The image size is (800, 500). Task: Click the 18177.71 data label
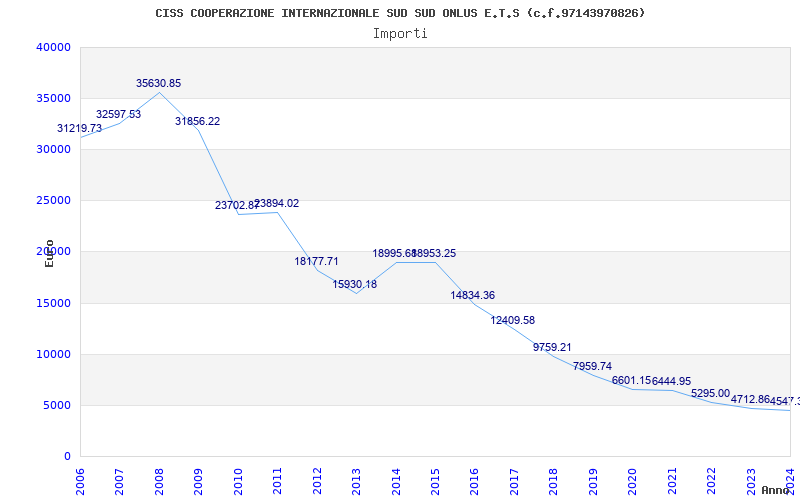[316, 261]
